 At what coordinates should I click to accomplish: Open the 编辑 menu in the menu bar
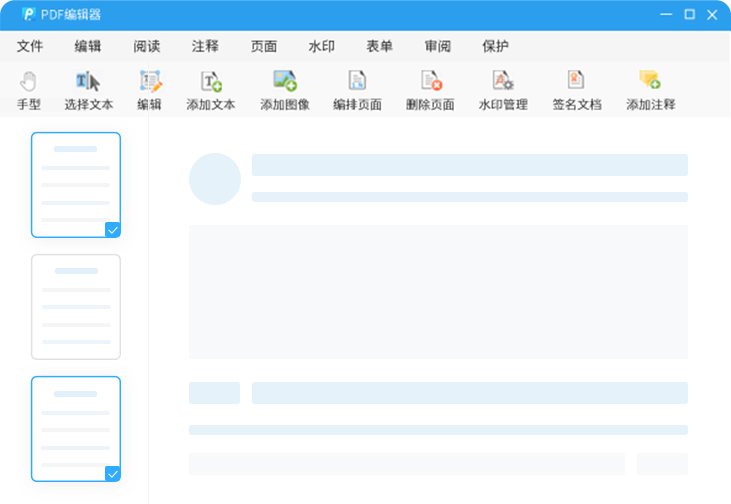point(88,46)
